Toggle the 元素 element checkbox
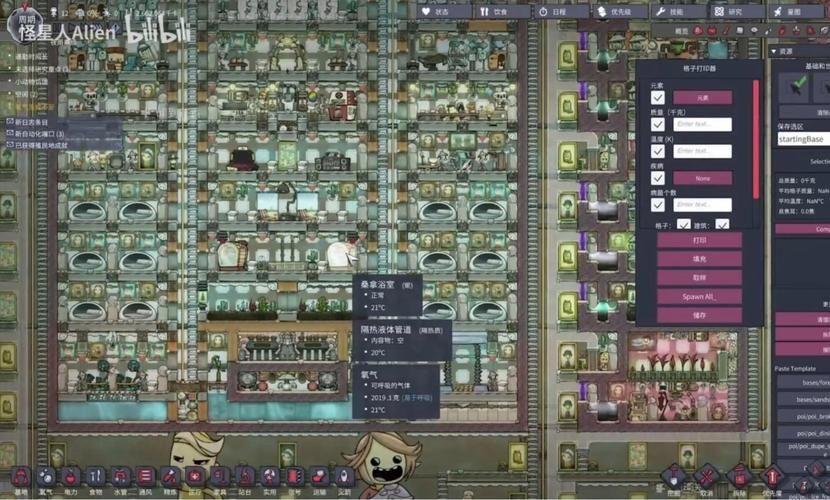 tap(657, 97)
